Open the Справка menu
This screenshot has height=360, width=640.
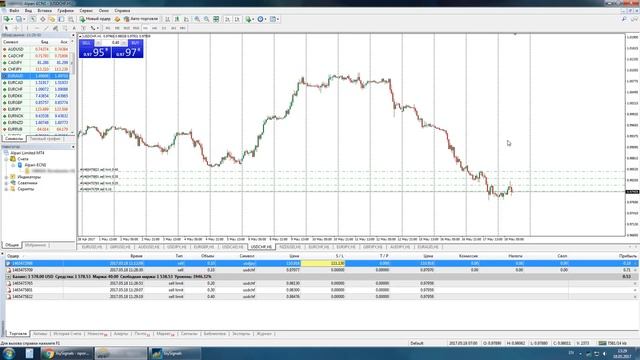pos(122,11)
